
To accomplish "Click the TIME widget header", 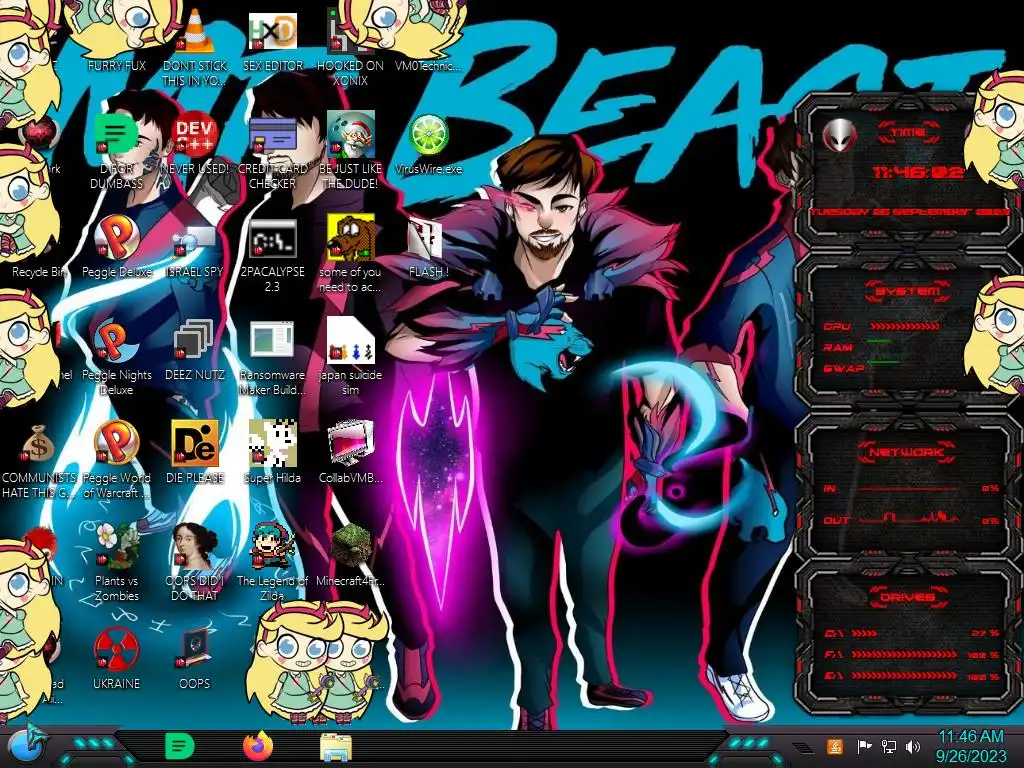I will [x=908, y=133].
